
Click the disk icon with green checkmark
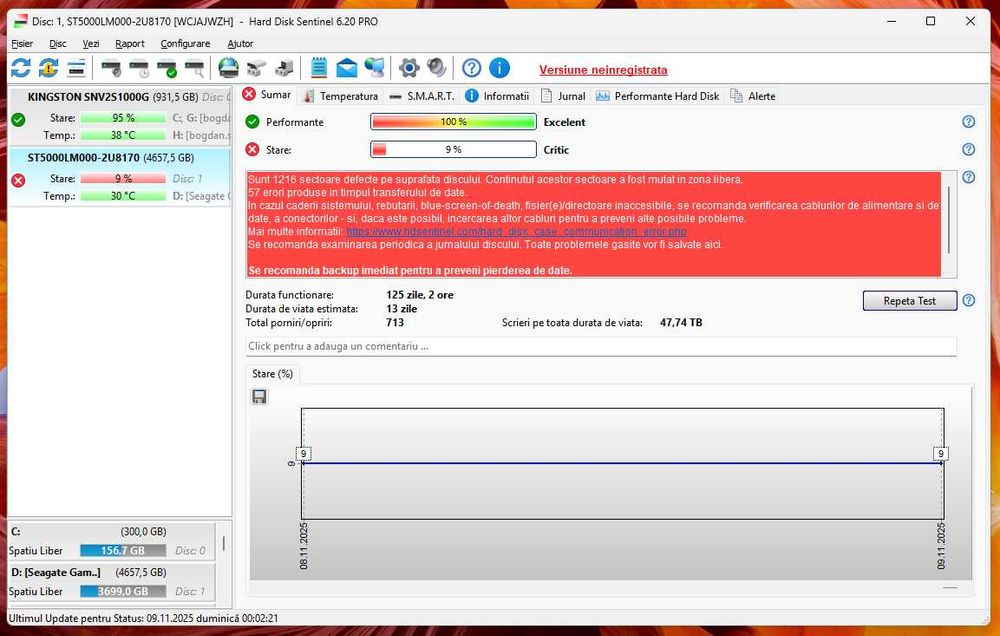(x=167, y=68)
